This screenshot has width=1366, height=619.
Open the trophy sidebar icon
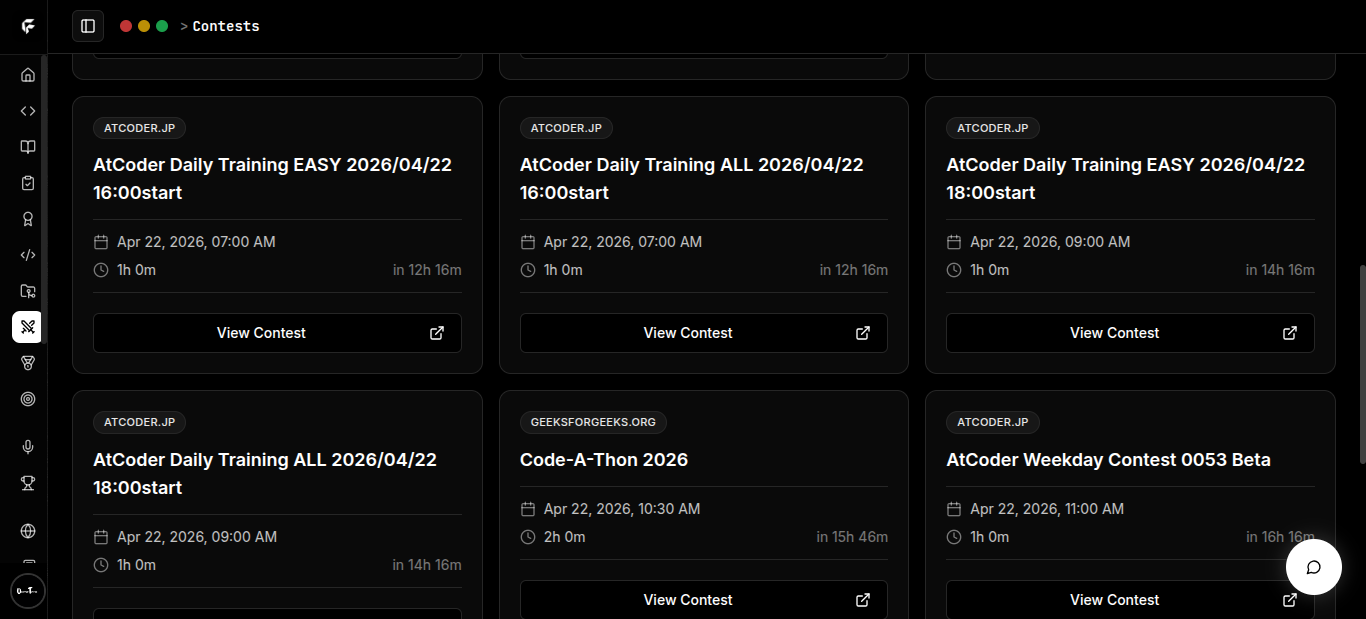(x=28, y=483)
